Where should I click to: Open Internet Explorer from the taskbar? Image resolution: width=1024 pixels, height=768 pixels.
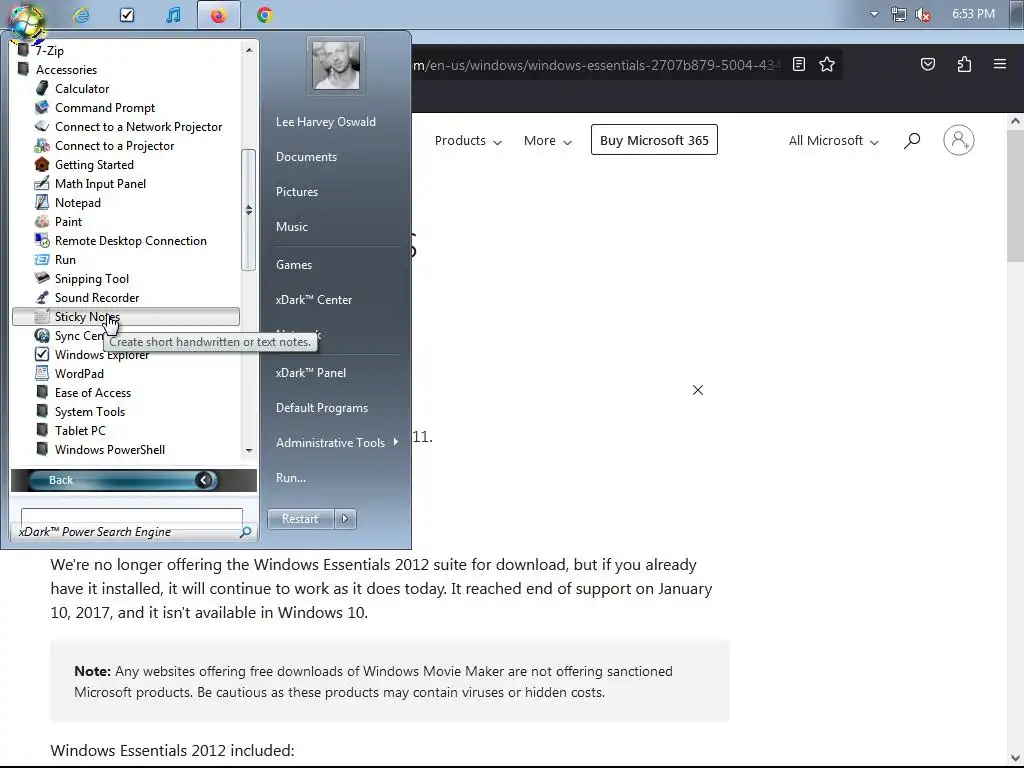tap(81, 14)
